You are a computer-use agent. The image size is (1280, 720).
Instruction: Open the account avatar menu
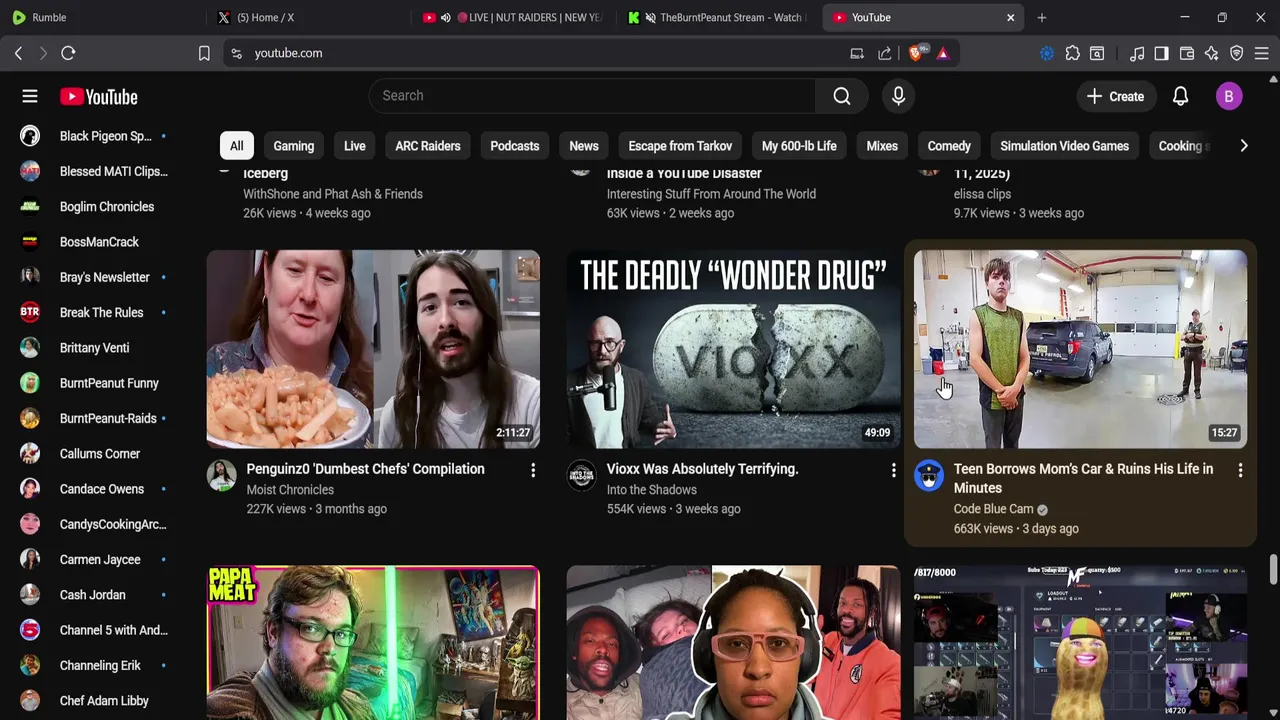[1229, 97]
